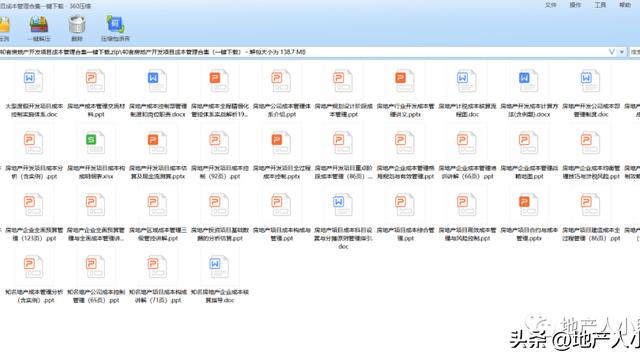Select the 房地产成本全程精细化 file icon
Viewport: 640px width, 360px height.
pyautogui.click(x=219, y=81)
